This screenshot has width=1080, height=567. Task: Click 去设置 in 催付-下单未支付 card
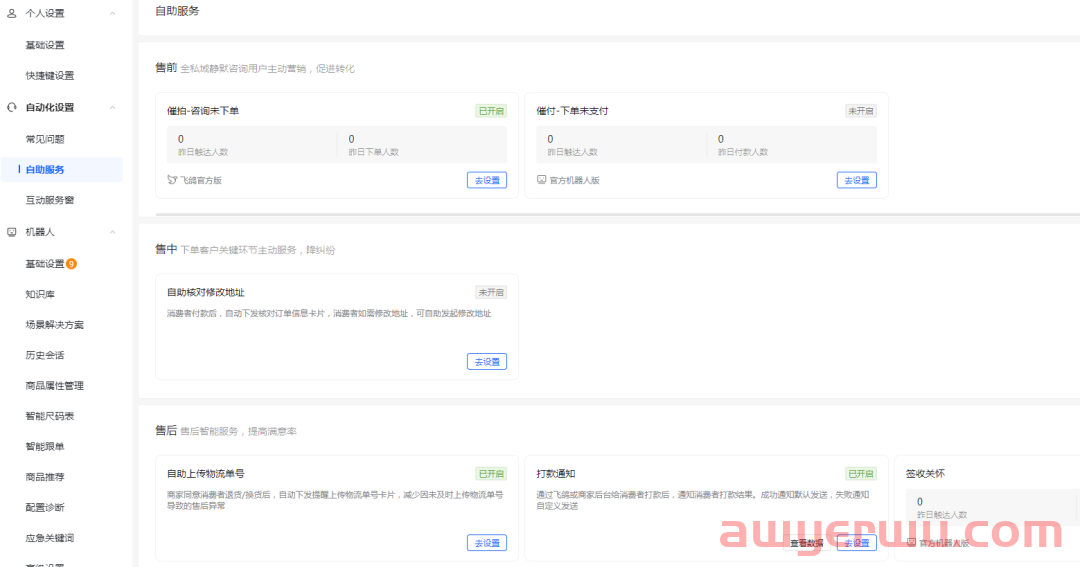pyautogui.click(x=857, y=180)
